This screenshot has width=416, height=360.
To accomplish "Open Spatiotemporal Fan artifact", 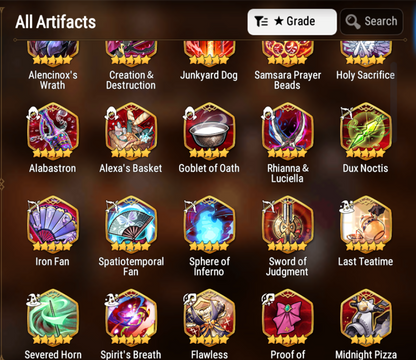I will point(131,225).
